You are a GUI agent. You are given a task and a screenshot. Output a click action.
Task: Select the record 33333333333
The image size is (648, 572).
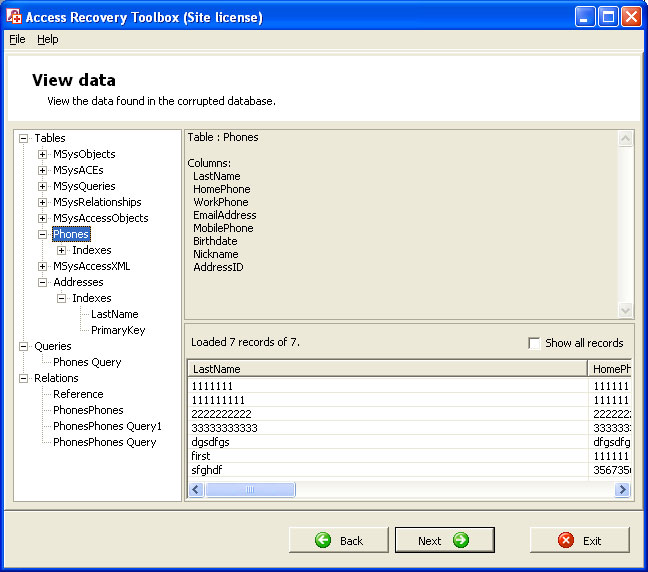click(388, 428)
